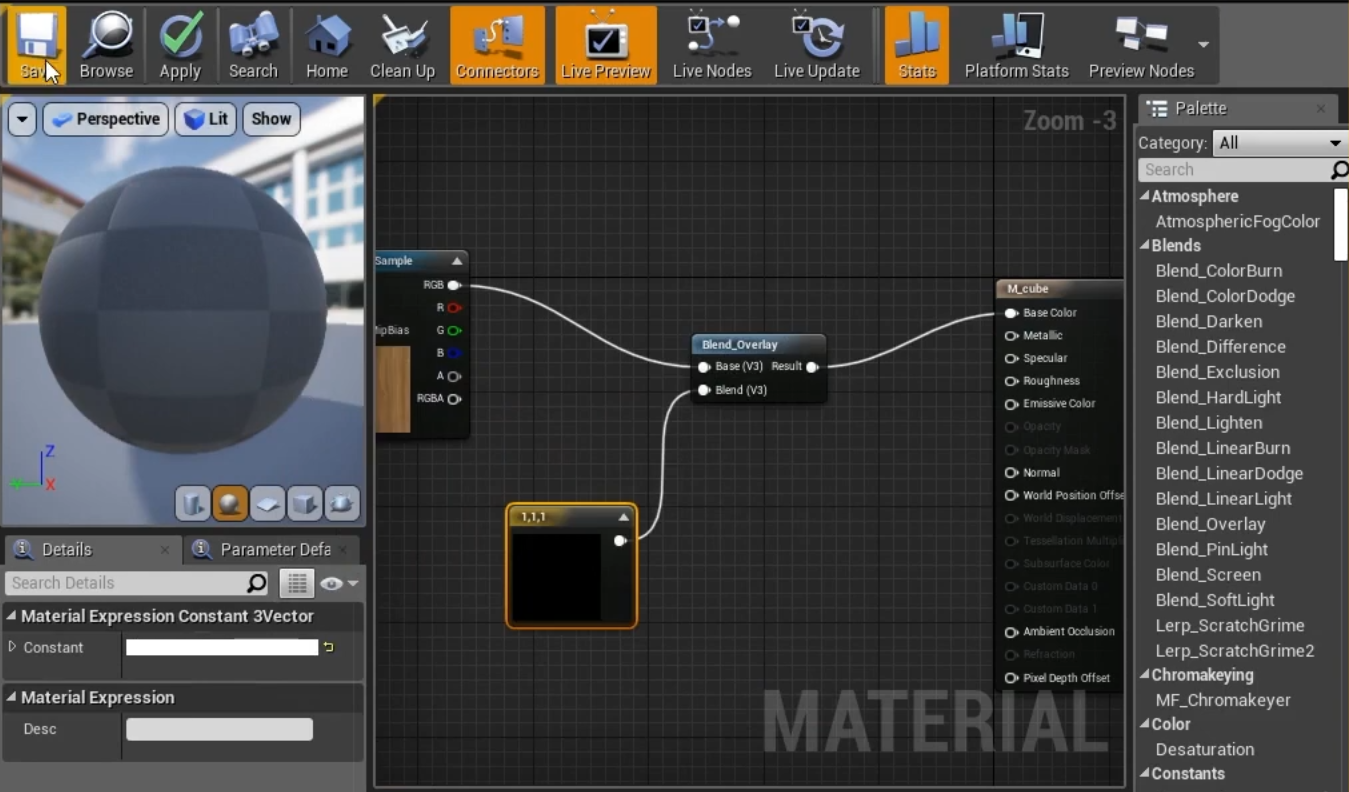Click the Save toolbar icon
This screenshot has width=1349, height=792.
click(x=37, y=46)
